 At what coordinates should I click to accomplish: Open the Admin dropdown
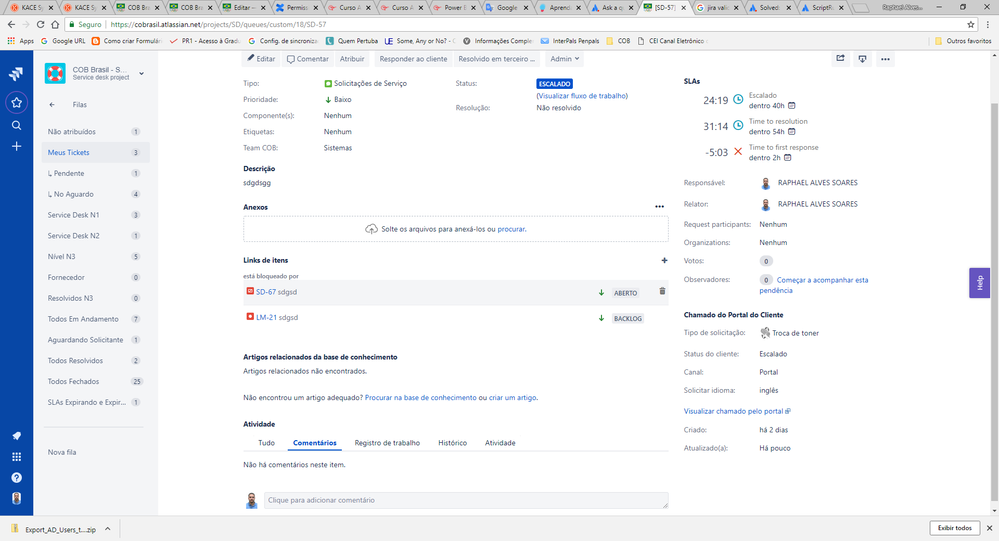(564, 59)
